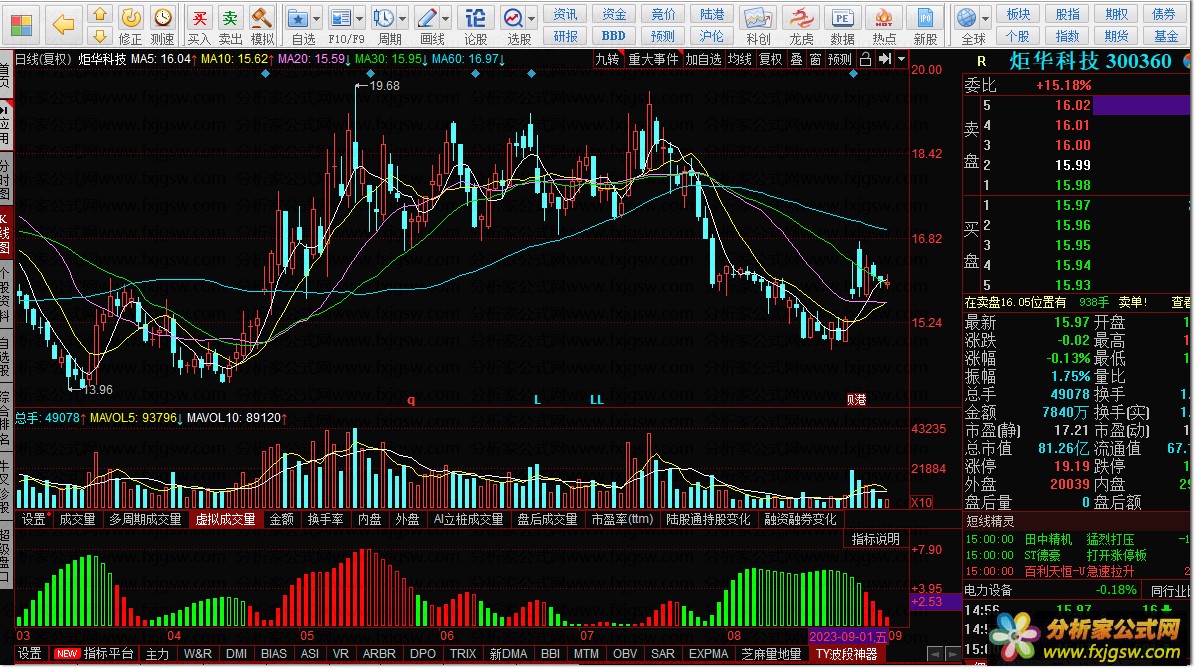Click the jump-to-end arrow icon in chart bar
This screenshot has width=1197, height=669.
pyautogui.click(x=884, y=59)
